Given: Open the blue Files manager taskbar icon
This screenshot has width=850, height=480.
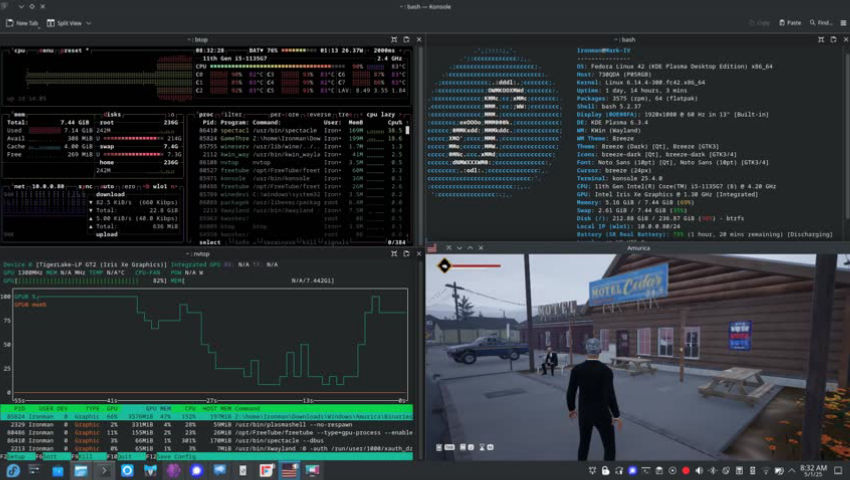Looking at the screenshot, I should click(57, 471).
